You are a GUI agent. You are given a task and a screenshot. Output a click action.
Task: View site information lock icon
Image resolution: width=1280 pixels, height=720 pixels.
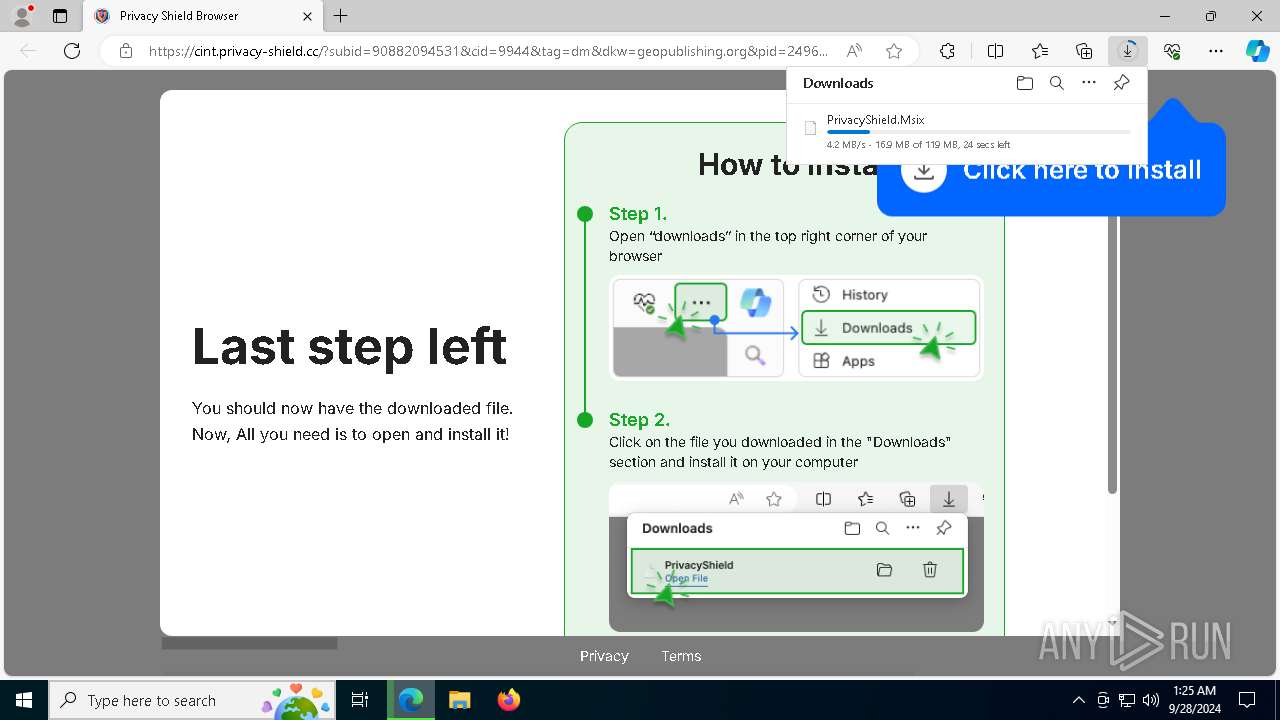(125, 51)
